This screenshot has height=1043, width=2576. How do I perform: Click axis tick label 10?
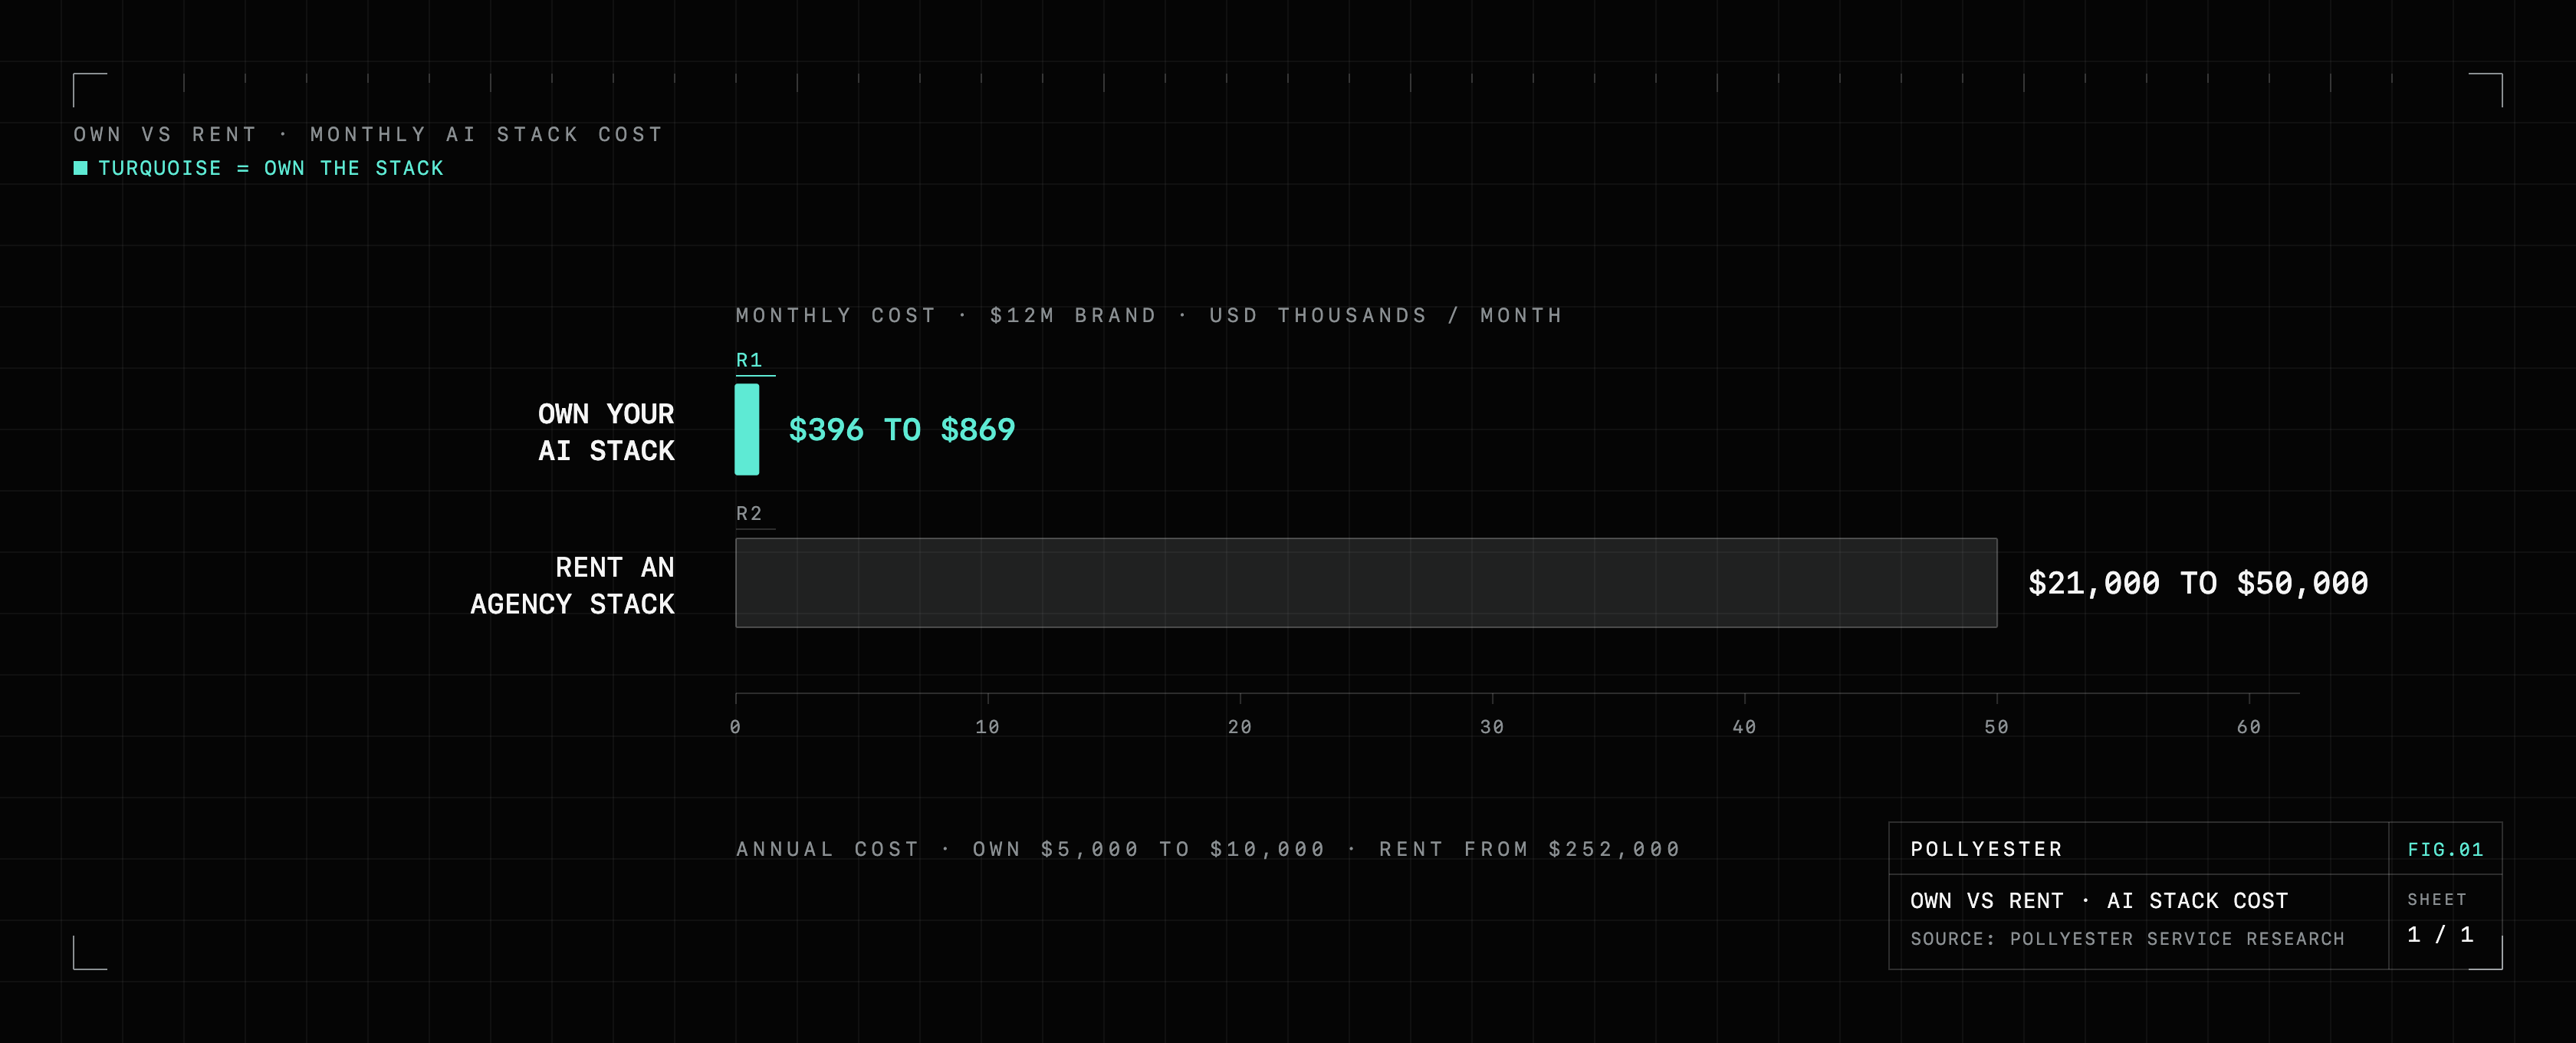tap(988, 727)
